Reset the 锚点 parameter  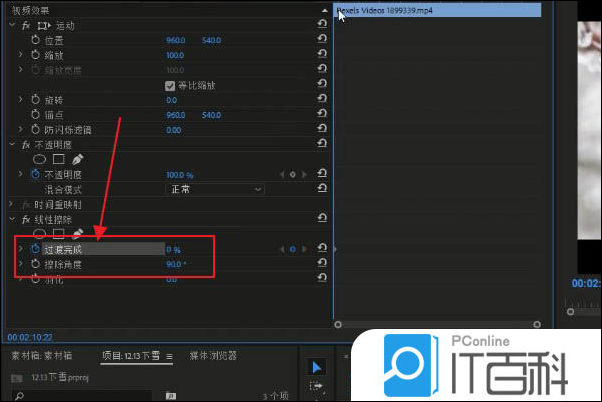point(322,113)
